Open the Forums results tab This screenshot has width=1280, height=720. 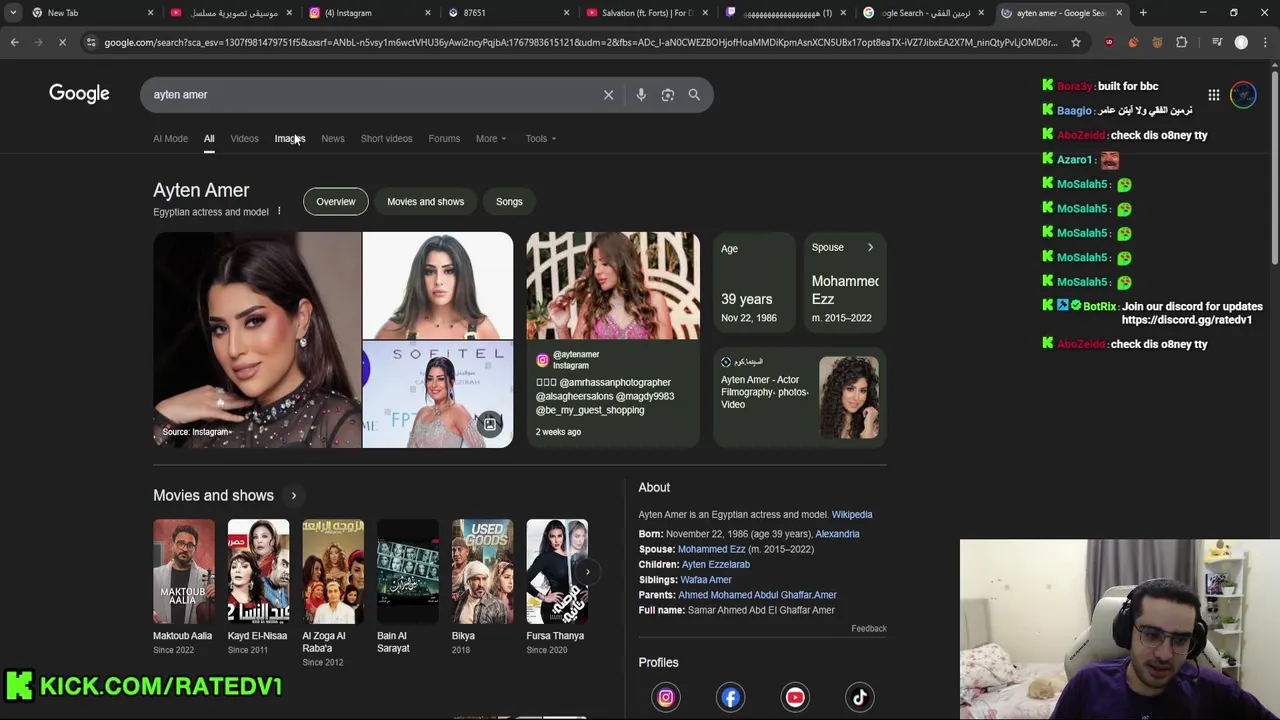click(x=444, y=139)
